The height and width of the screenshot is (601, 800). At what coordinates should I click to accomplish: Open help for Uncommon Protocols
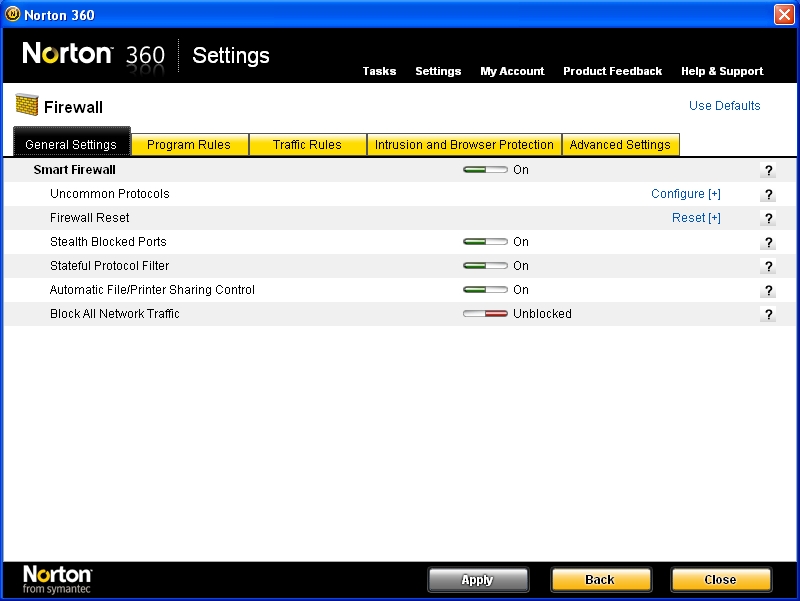(x=768, y=194)
